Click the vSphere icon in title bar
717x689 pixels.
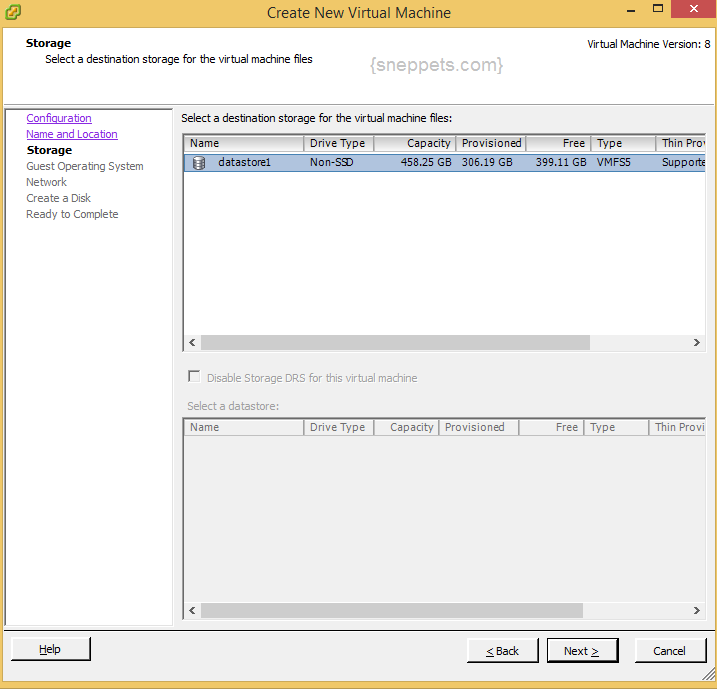point(13,12)
